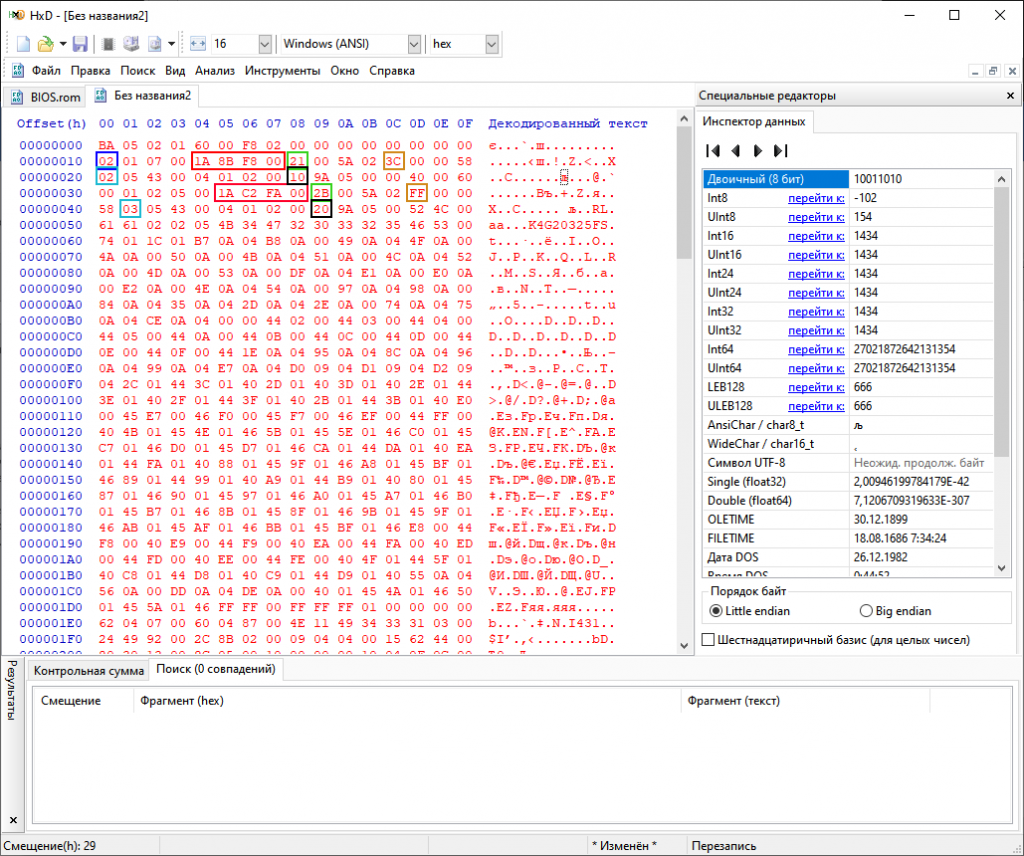Image resolution: width=1024 pixels, height=856 pixels.
Task: Go to previous byte in data inspector
Action: click(736, 151)
